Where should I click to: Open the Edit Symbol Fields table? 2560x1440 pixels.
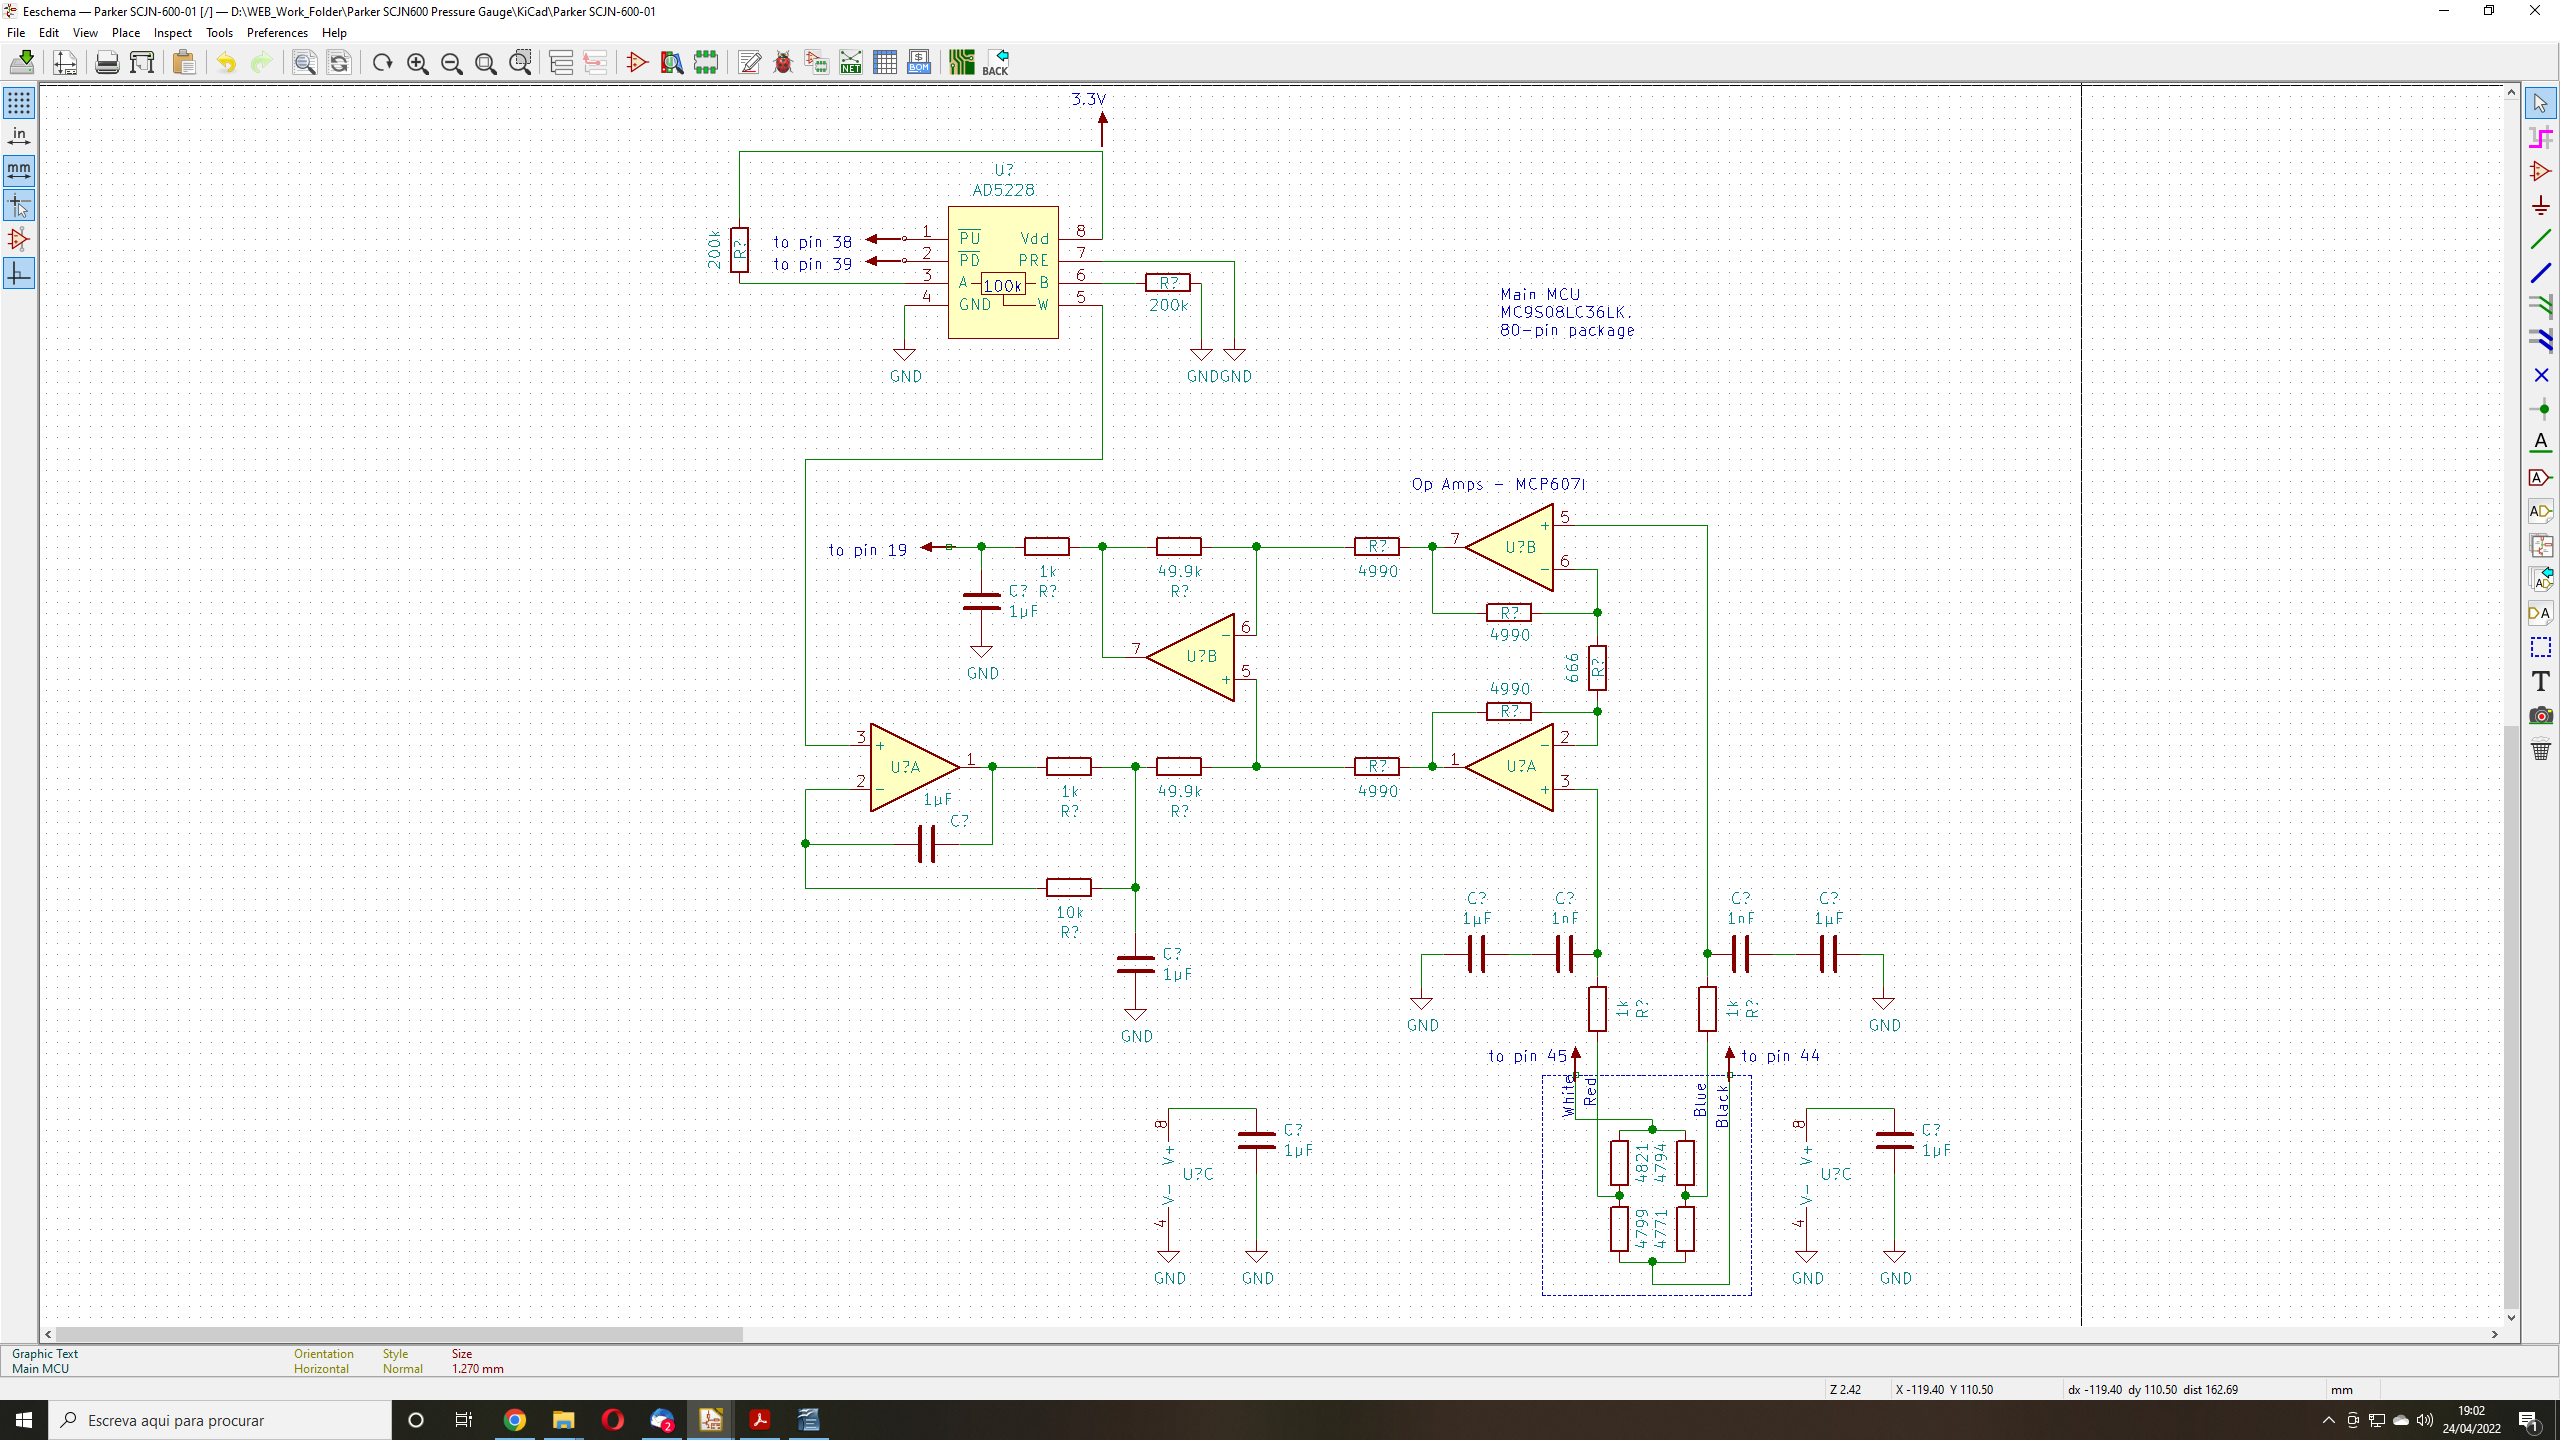(885, 62)
